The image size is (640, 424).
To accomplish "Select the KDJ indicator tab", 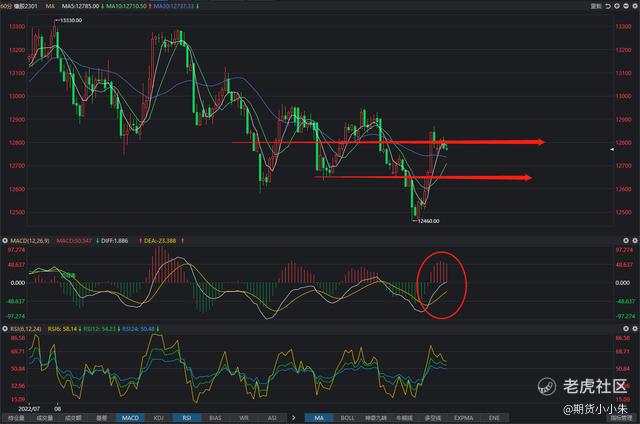I will point(158,418).
